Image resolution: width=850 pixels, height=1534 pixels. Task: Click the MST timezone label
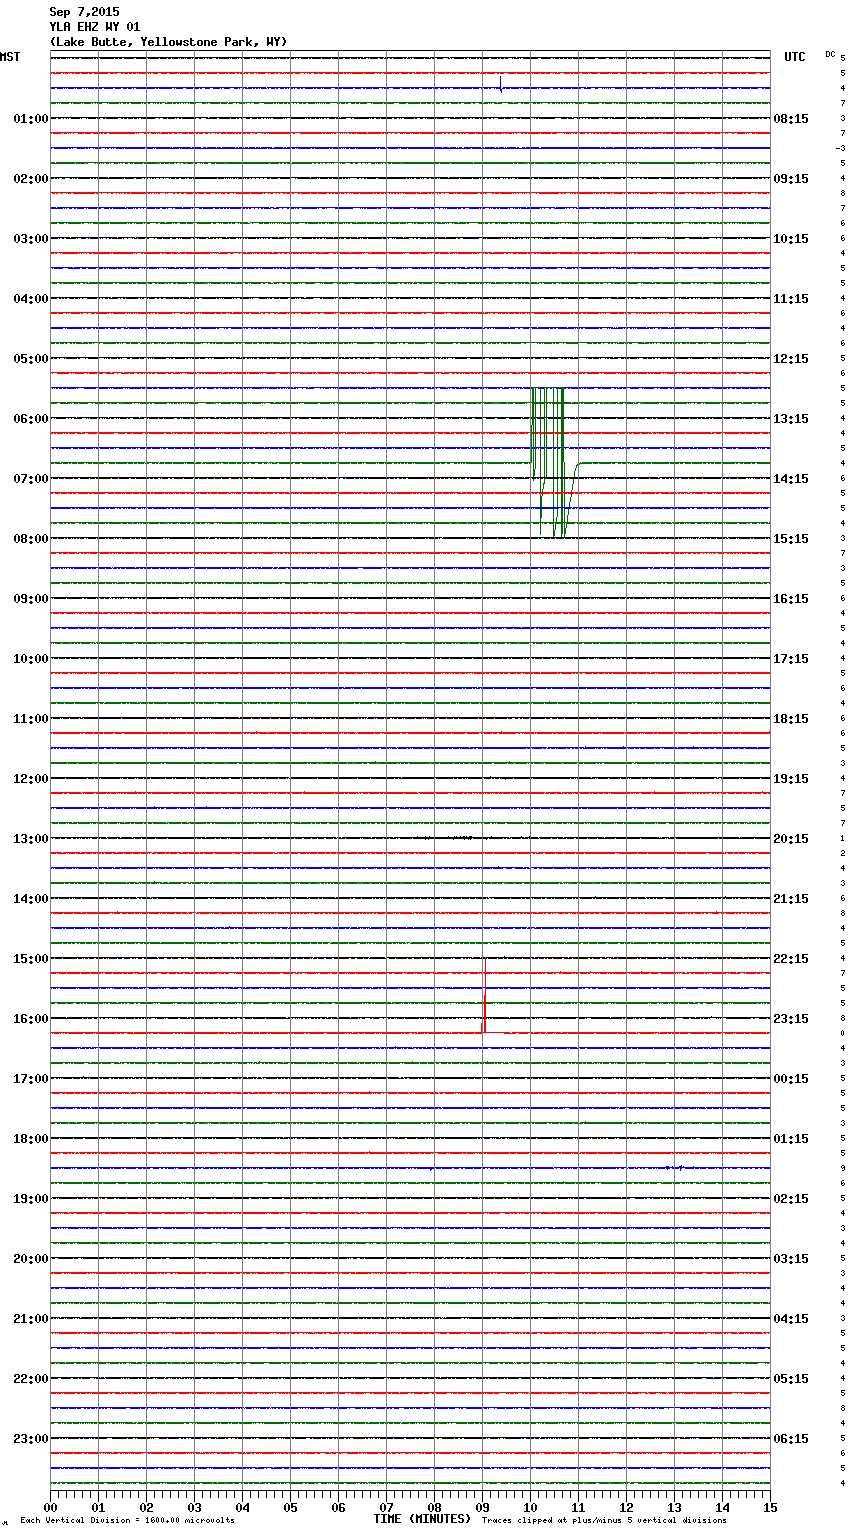(10, 57)
